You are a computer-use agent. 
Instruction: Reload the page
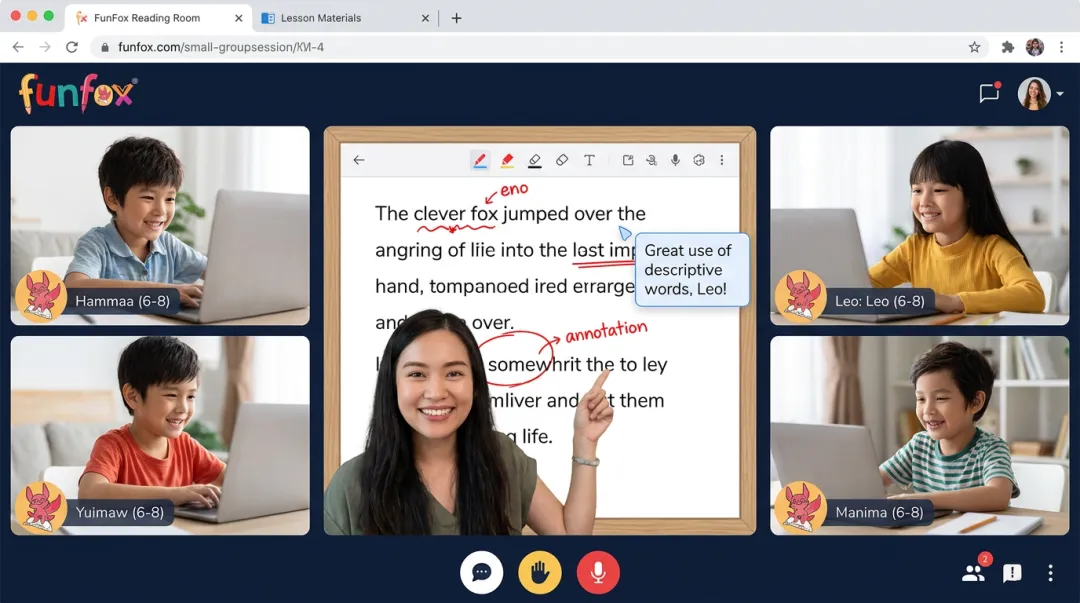tap(72, 47)
